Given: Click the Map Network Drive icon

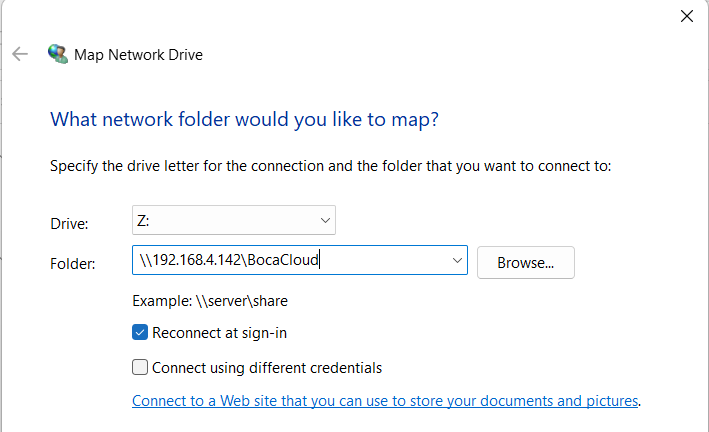Looking at the screenshot, I should (x=58, y=54).
